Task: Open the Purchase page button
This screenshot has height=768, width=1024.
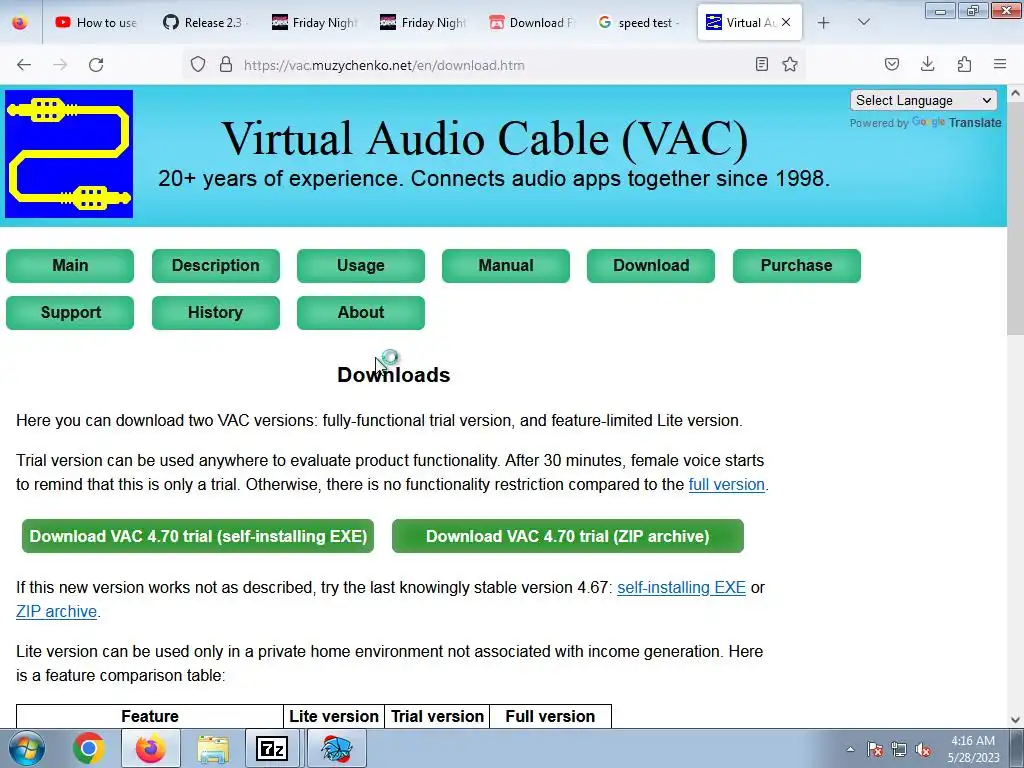Action: 797,266
